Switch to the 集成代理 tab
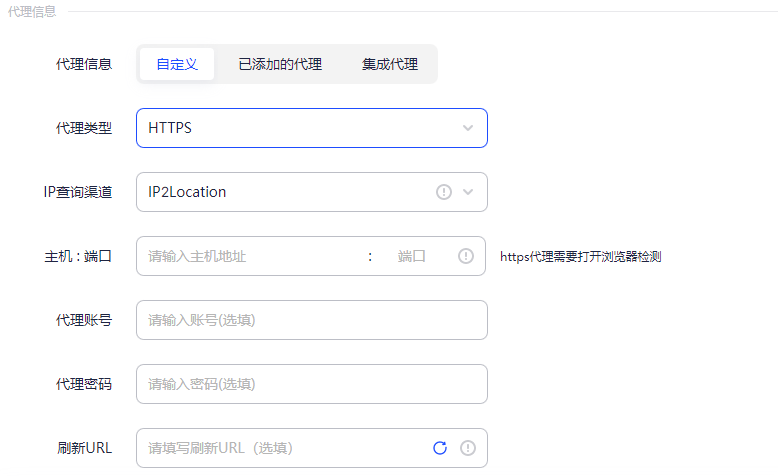The image size is (778, 476). [x=390, y=64]
